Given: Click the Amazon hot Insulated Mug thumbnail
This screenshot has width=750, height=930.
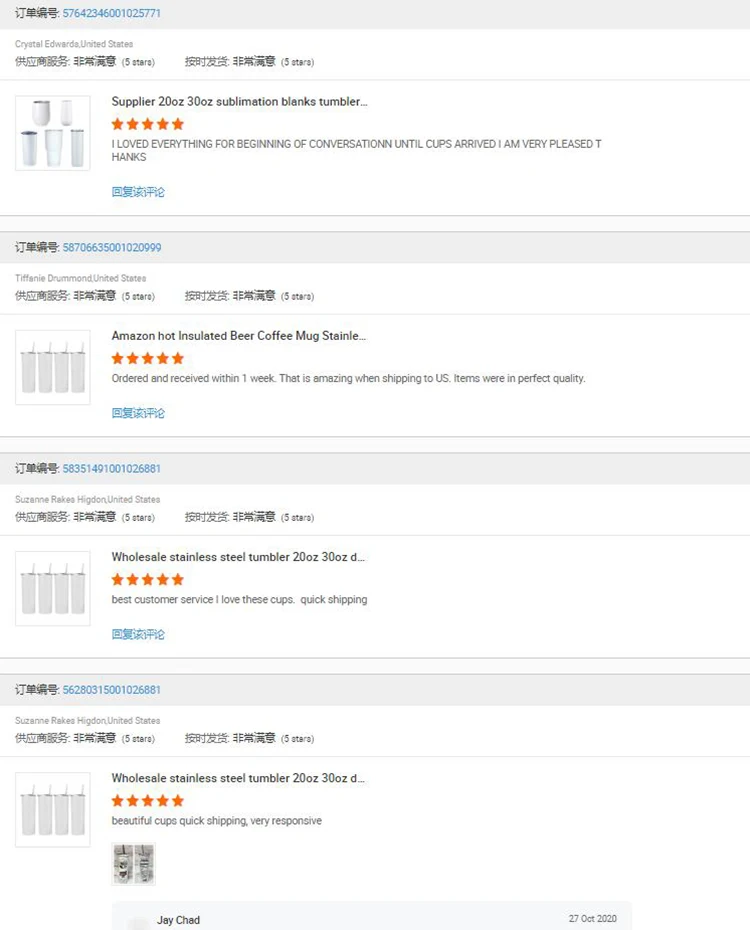Looking at the screenshot, I should point(52,367).
